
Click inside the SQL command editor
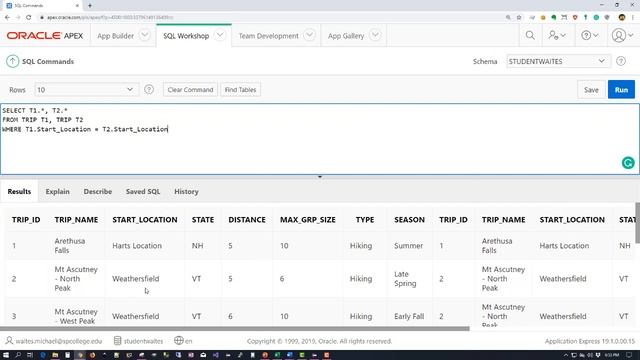click(x=320, y=139)
